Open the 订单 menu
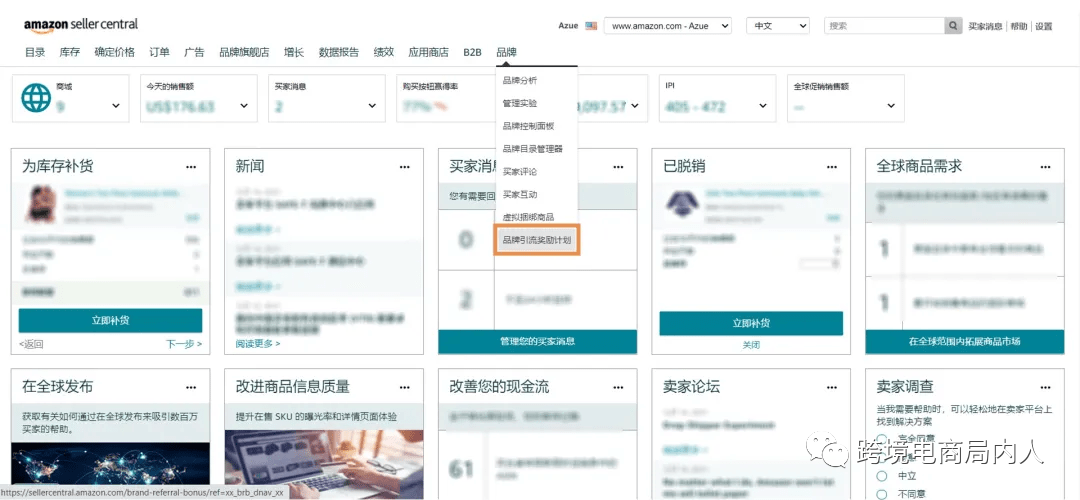1080x500 pixels. click(159, 52)
